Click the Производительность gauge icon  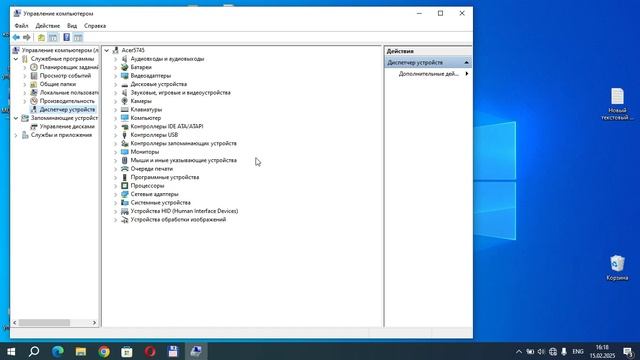34,101
